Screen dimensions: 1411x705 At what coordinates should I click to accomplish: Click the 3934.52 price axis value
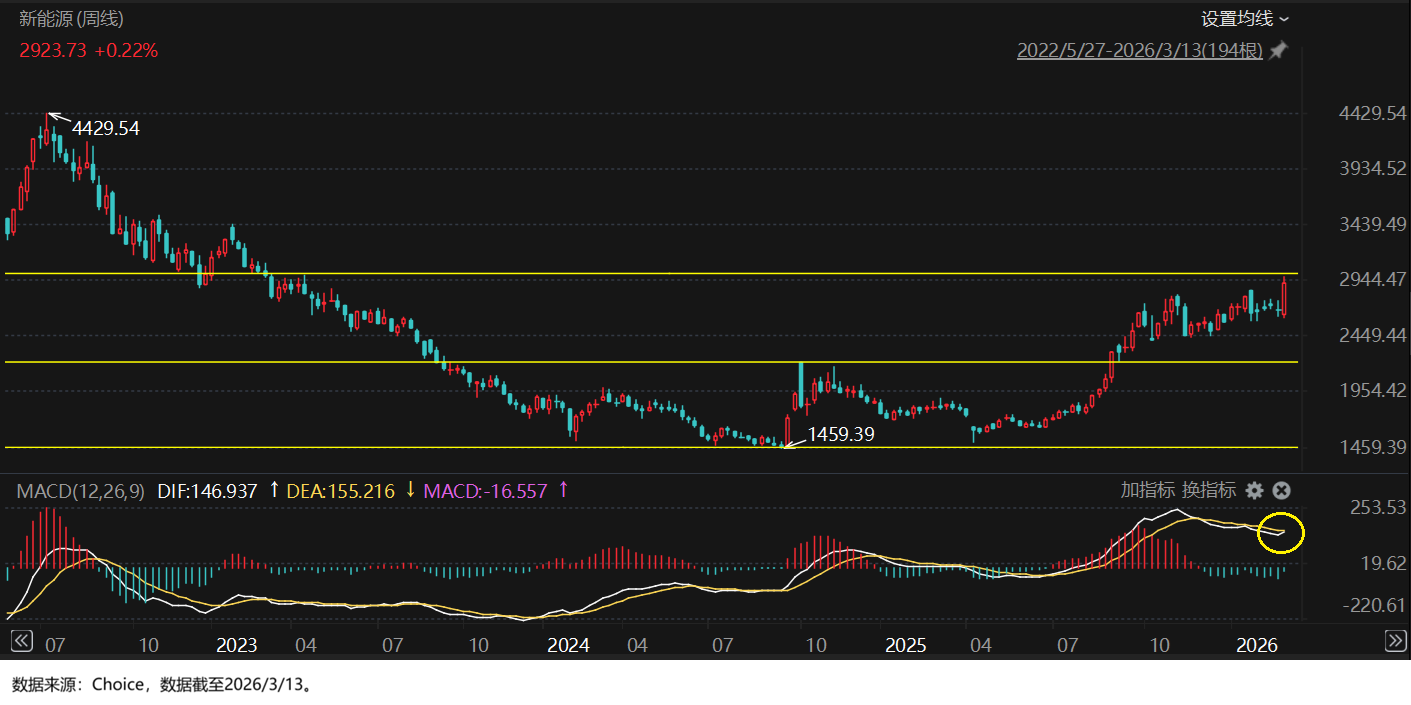[x=1372, y=169]
